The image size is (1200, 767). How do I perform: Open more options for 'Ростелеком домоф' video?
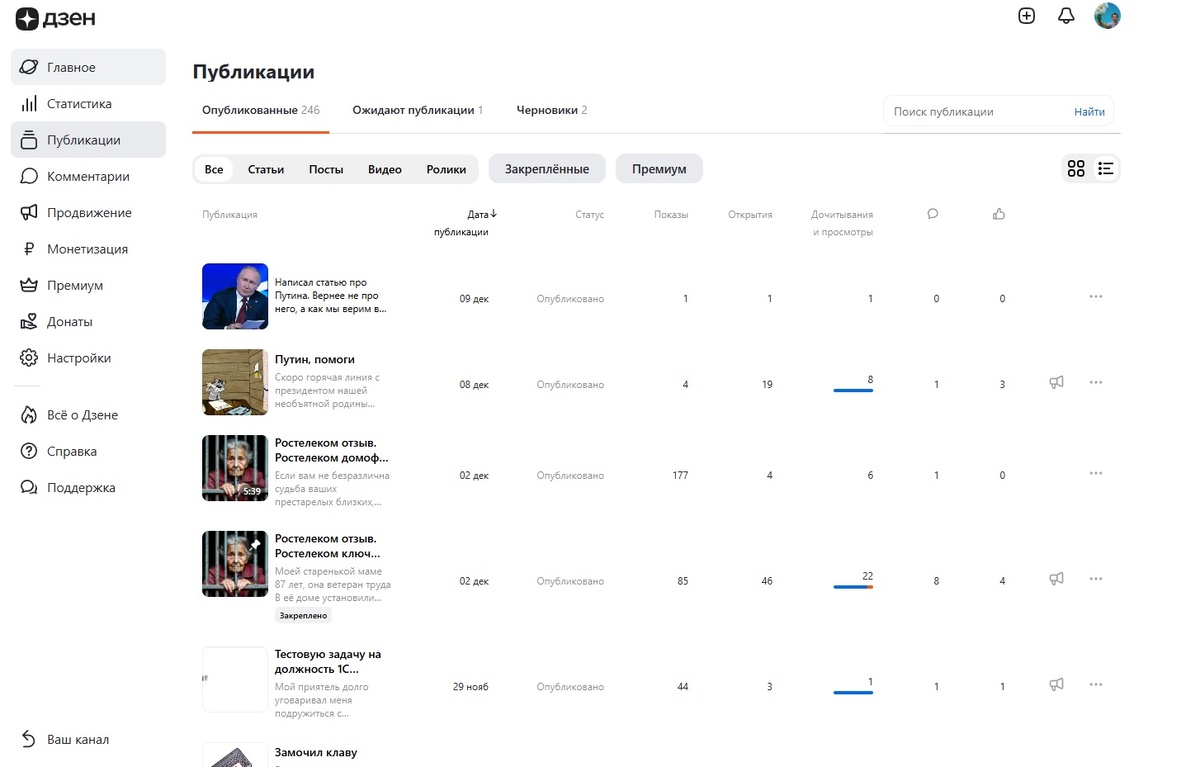(x=1096, y=473)
